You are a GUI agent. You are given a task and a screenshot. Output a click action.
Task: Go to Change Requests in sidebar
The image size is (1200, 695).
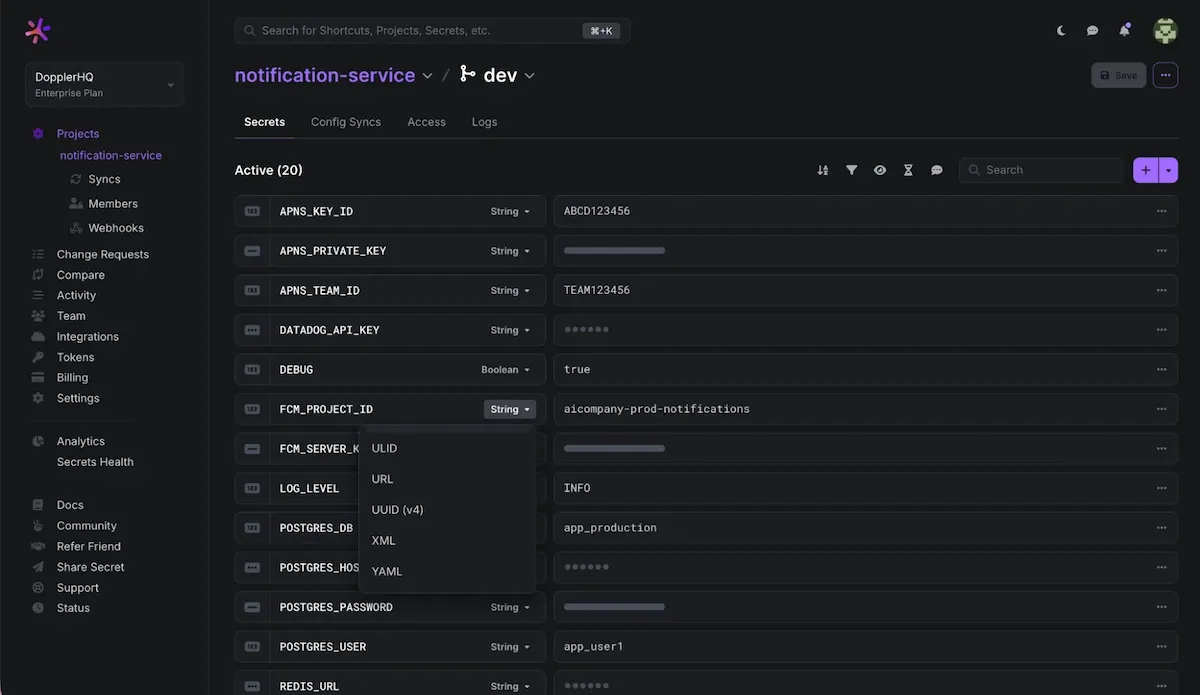tap(102, 254)
